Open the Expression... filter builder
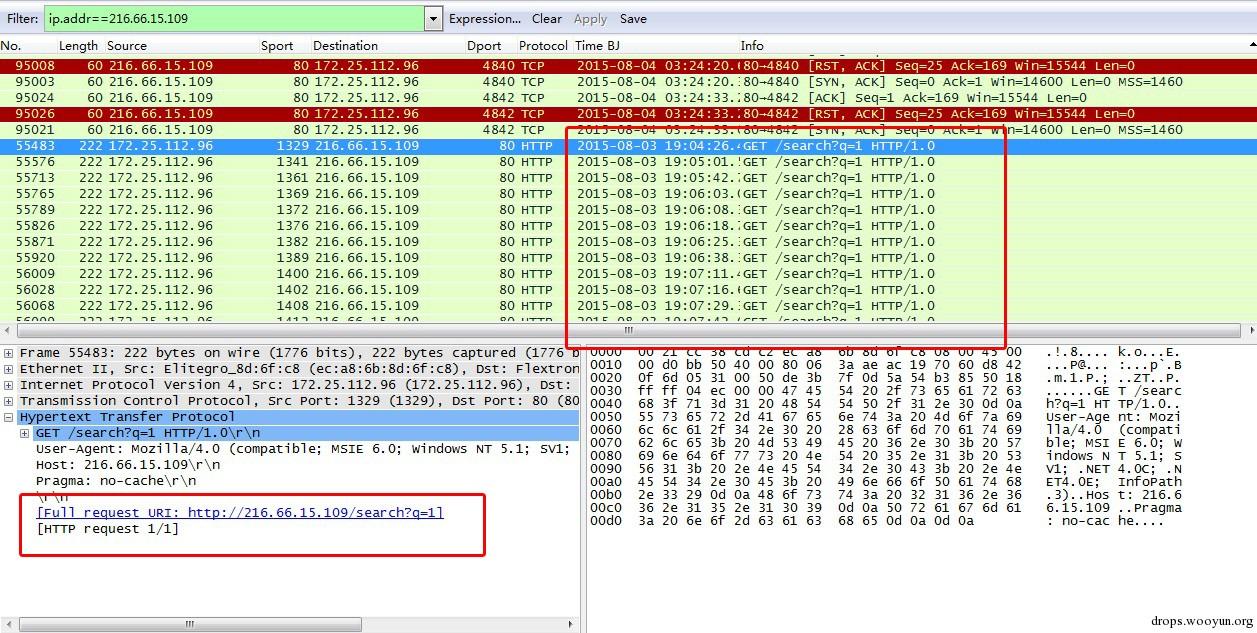Image resolution: width=1257 pixels, height=633 pixels. coord(485,18)
